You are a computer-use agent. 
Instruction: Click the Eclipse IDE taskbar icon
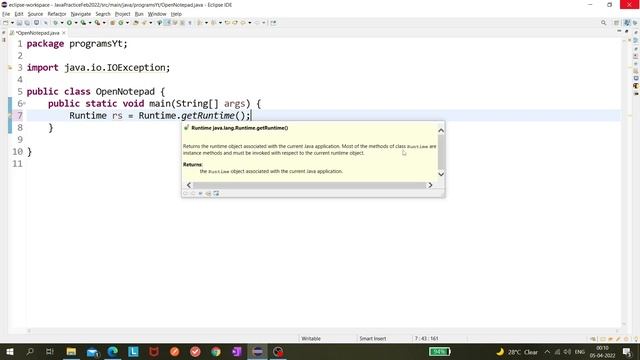click(x=258, y=352)
